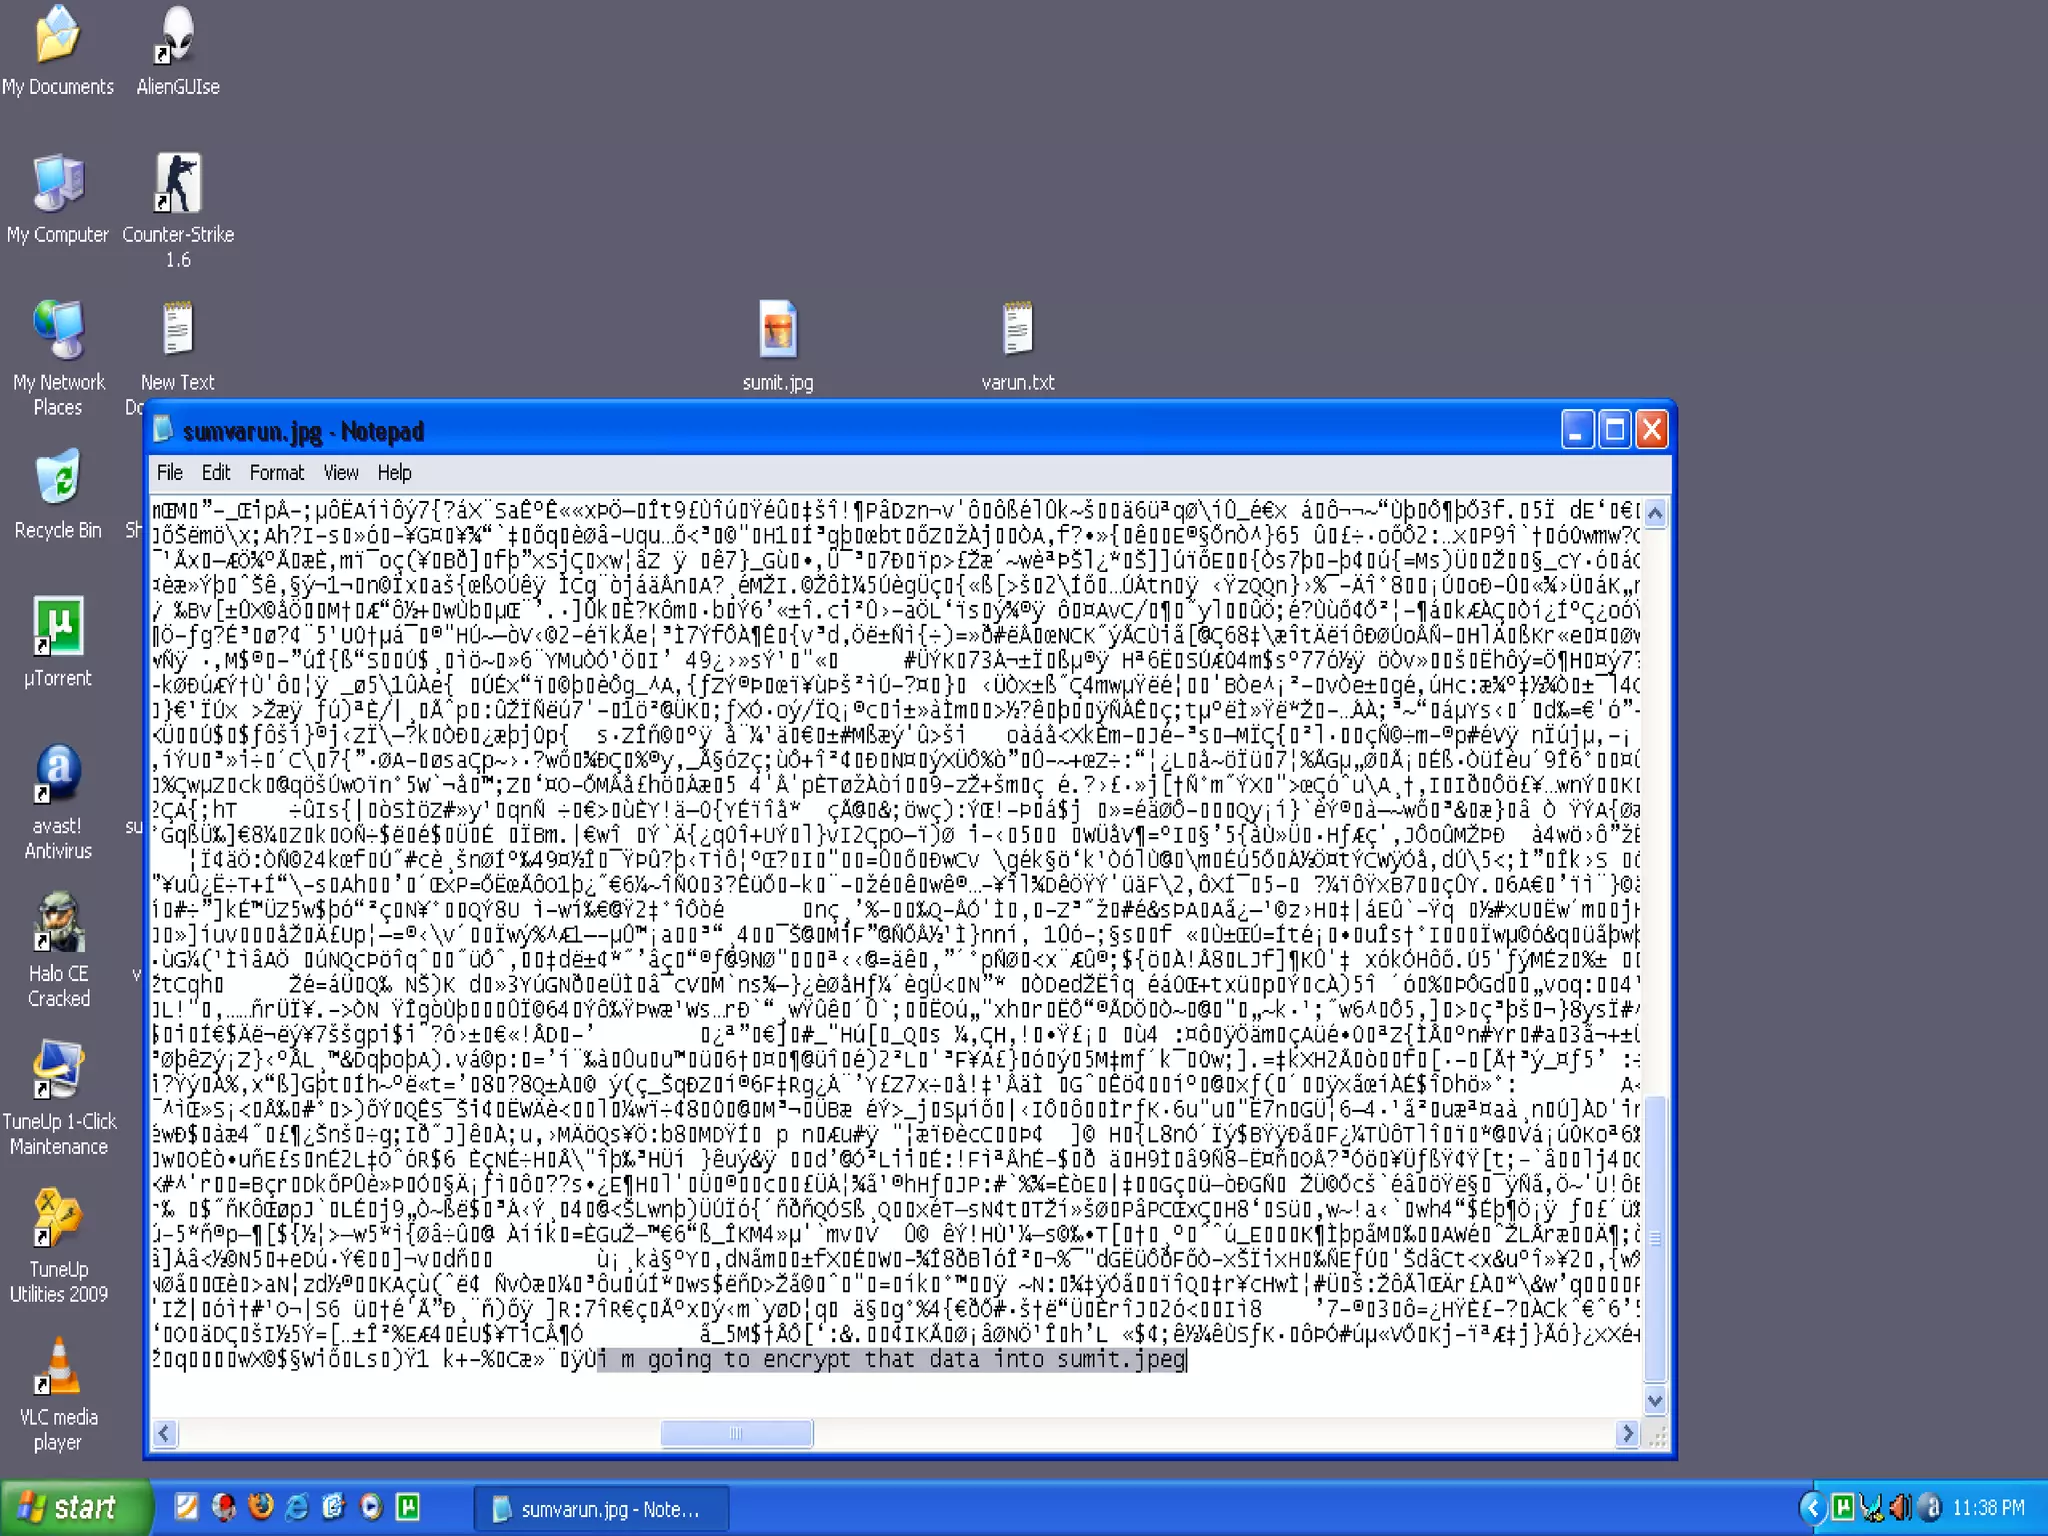Viewport: 2048px width, 1536px height.
Task: Open the Edit menu
Action: tap(215, 473)
